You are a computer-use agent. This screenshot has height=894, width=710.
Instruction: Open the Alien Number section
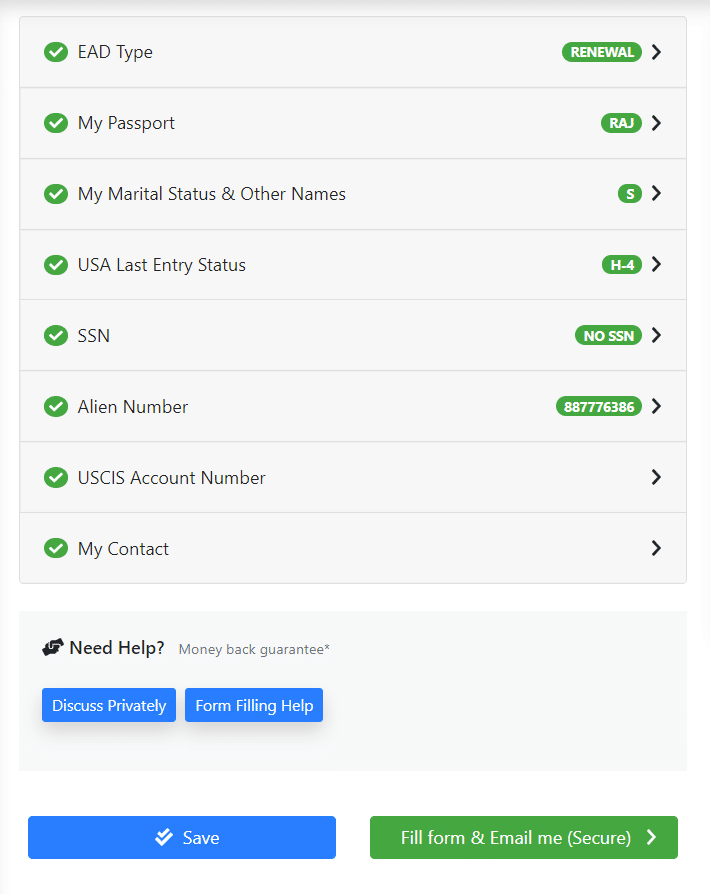(656, 406)
